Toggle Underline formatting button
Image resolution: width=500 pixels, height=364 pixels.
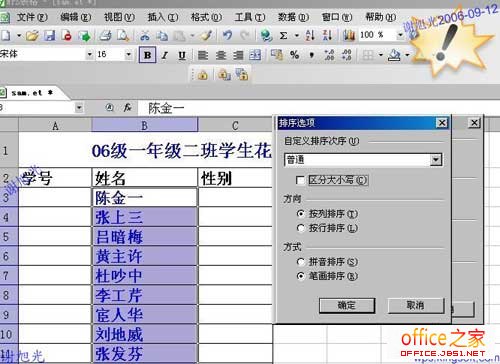[182, 55]
